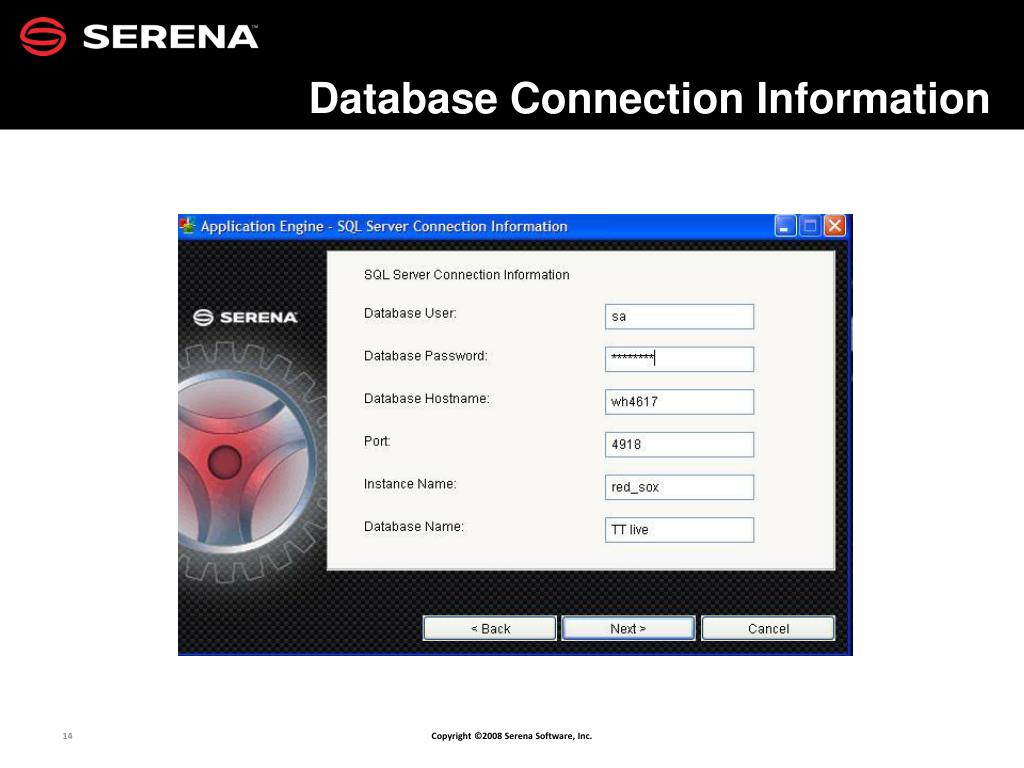This screenshot has height=768, width=1024.
Task: Click the Serena logo in the dialog sidebar
Action: (x=246, y=317)
